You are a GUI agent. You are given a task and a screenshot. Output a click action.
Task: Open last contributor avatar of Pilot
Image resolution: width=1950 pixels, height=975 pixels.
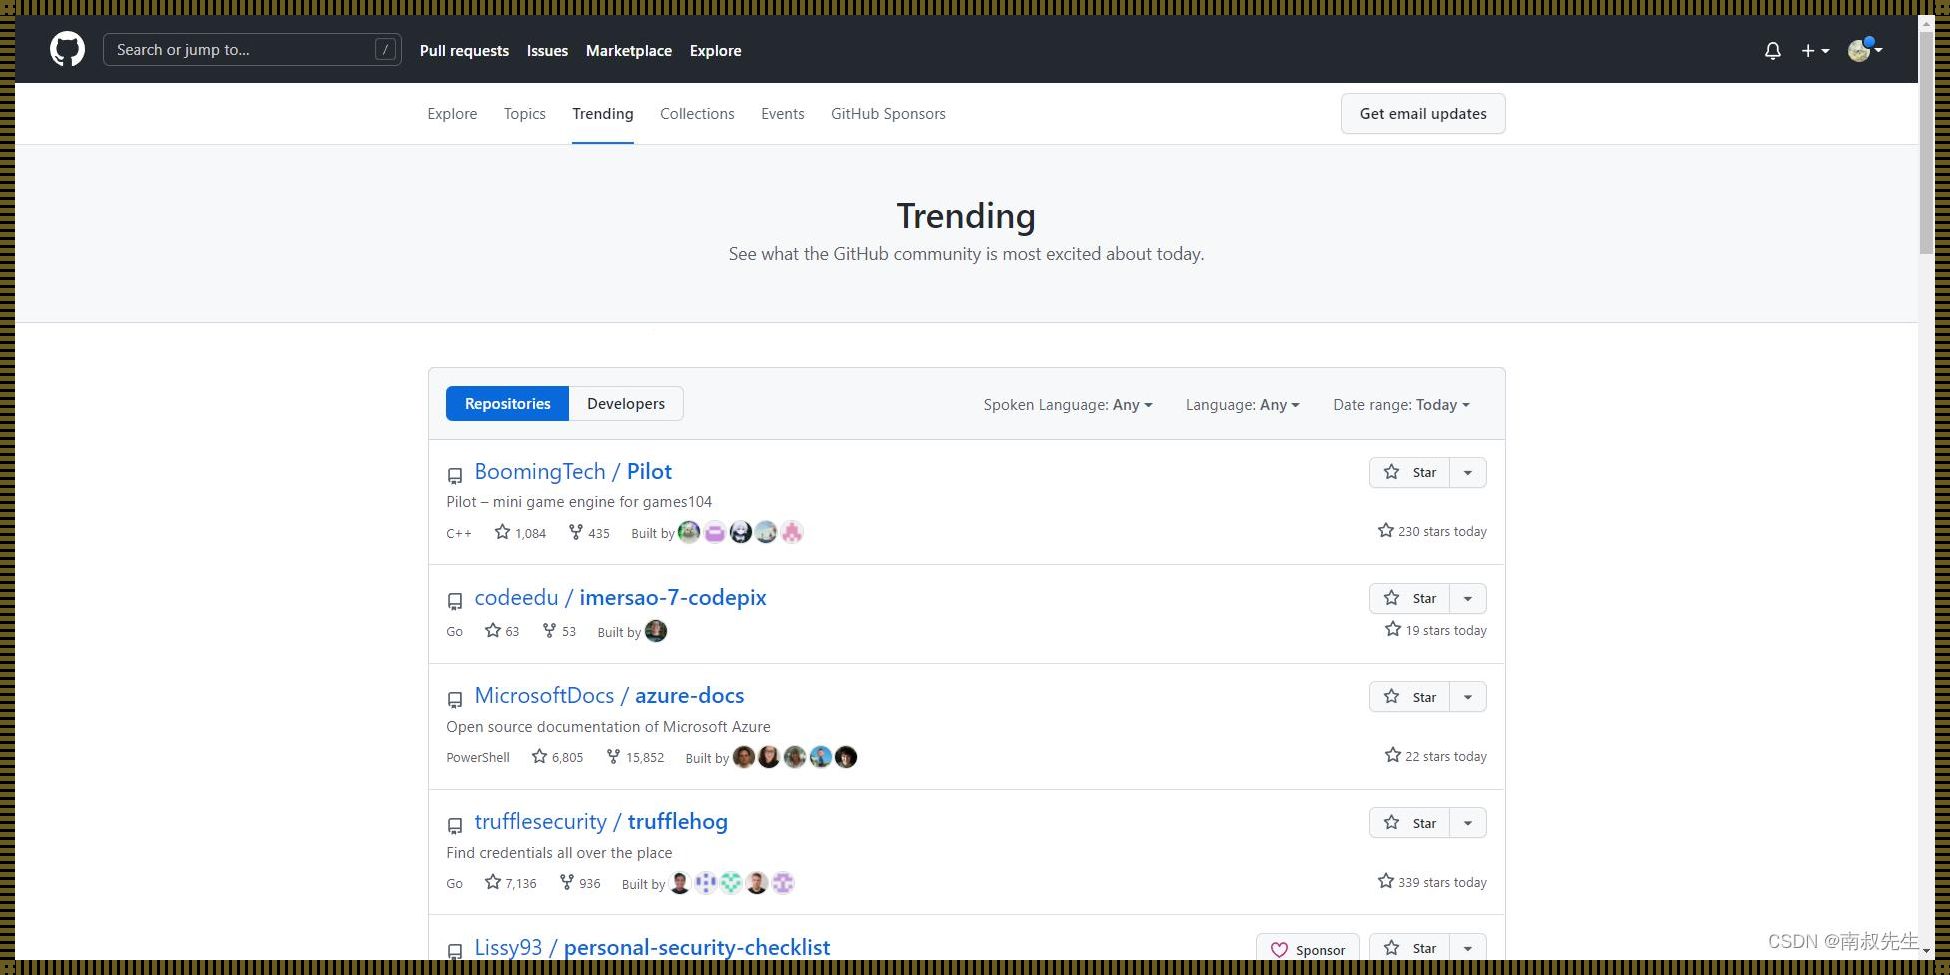(792, 532)
